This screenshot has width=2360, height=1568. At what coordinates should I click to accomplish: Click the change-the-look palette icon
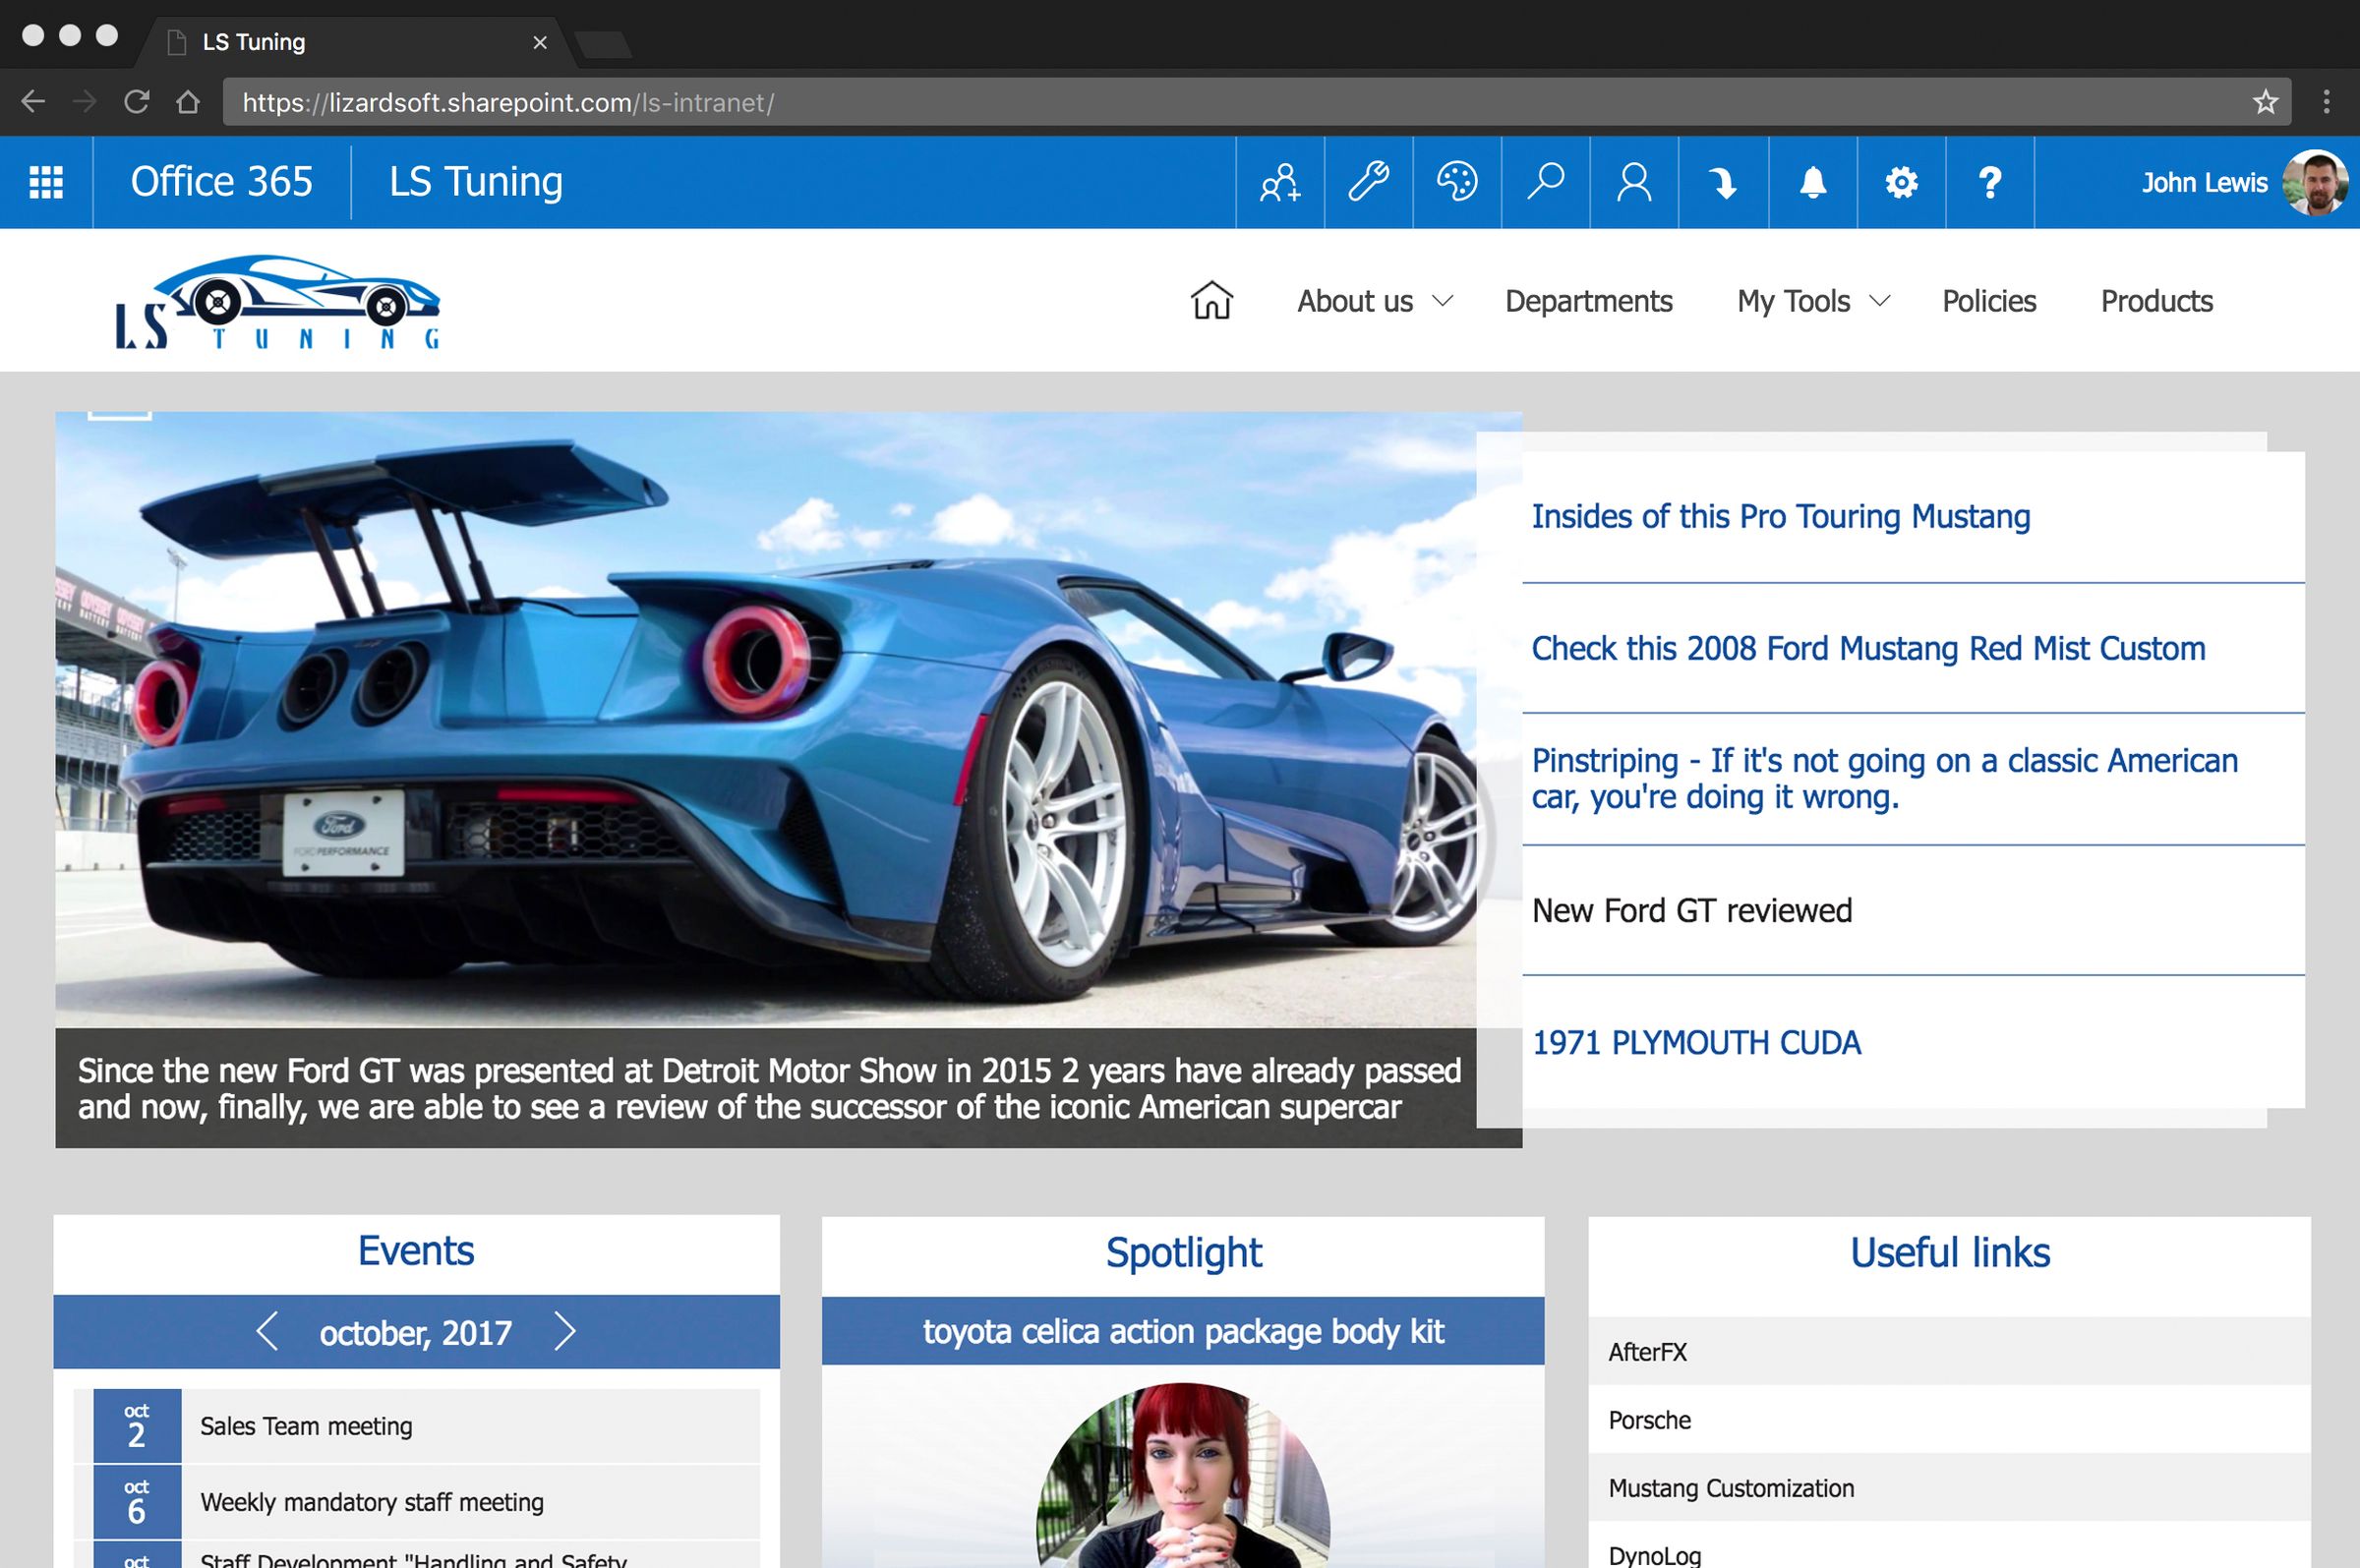[1457, 182]
